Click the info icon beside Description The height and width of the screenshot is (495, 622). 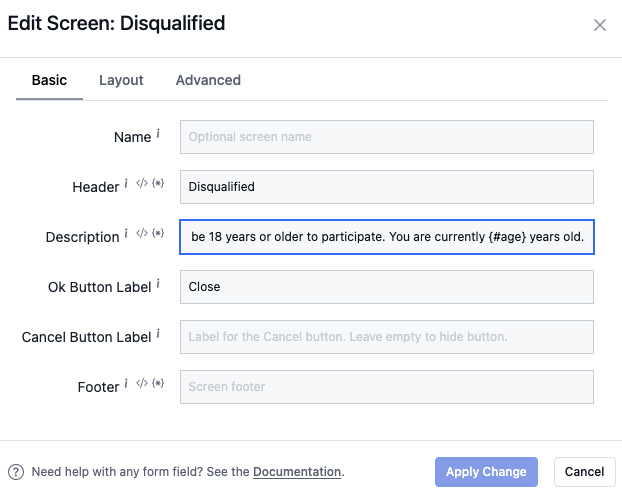126,235
